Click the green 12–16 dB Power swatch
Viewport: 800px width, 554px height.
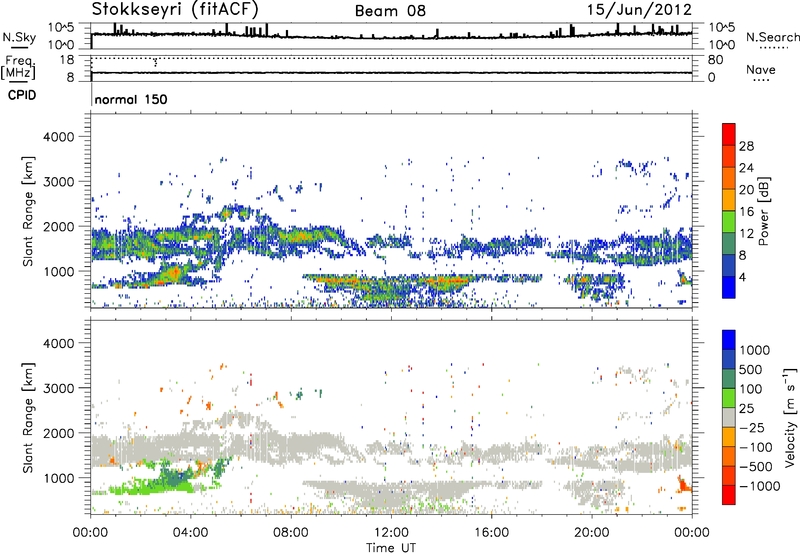click(x=729, y=222)
